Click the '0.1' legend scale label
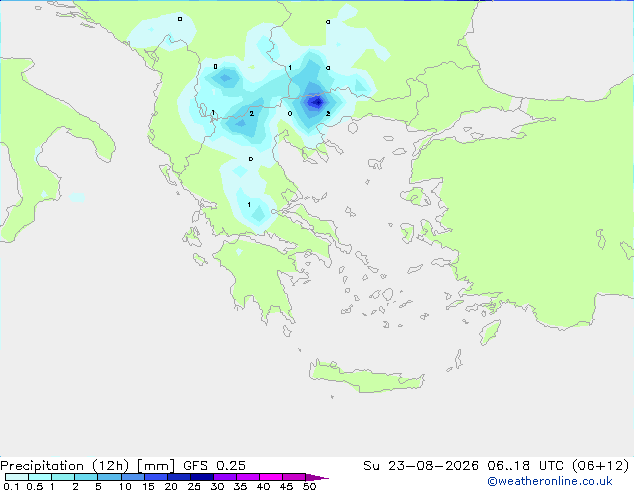The image size is (634, 490). pyautogui.click(x=11, y=486)
